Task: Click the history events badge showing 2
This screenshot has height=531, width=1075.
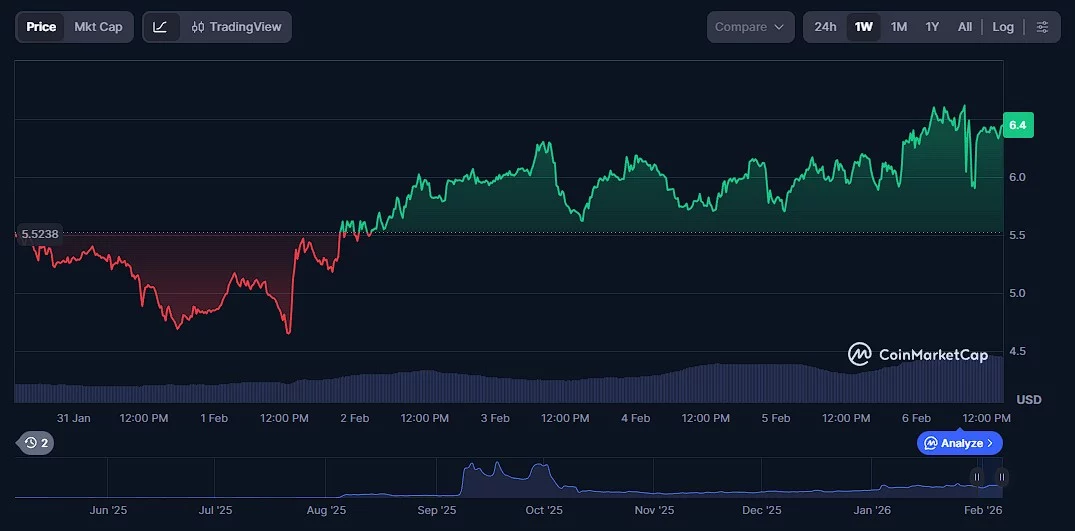Action: [36, 442]
